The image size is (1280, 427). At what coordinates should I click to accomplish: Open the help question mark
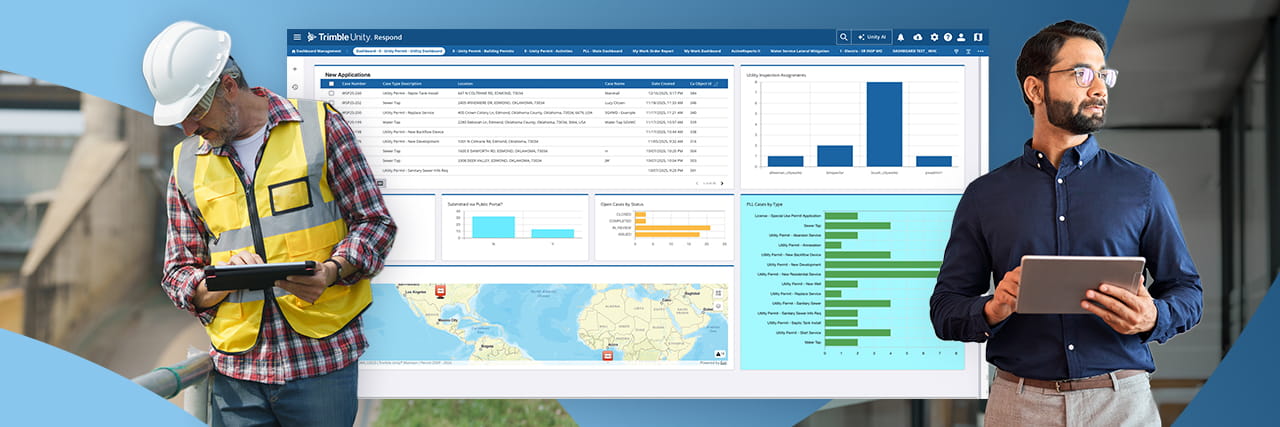click(948, 37)
